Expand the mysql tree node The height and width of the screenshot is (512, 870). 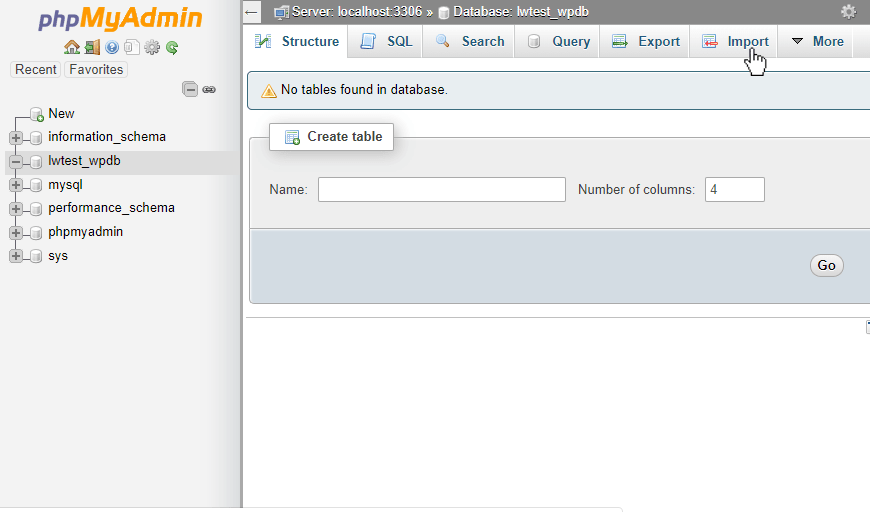tap(16, 185)
